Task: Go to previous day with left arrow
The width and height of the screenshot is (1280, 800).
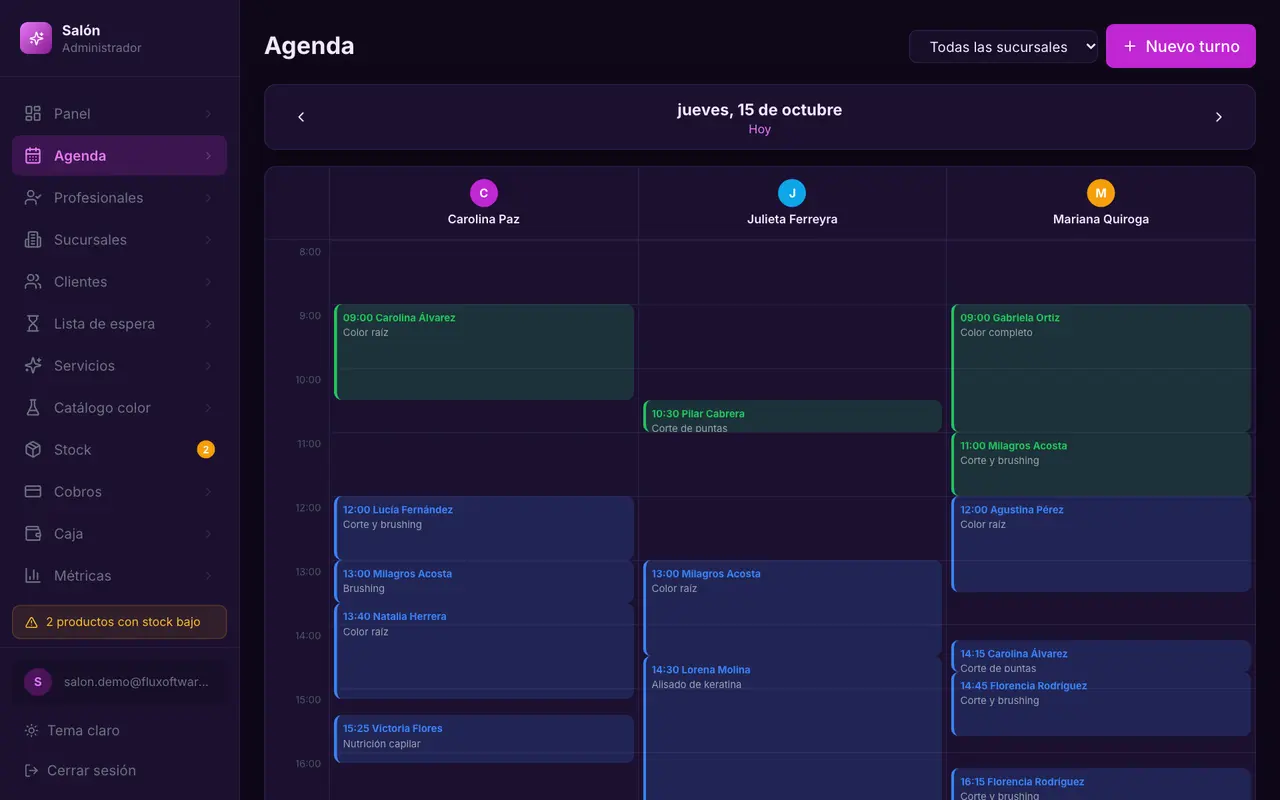Action: 301,117
